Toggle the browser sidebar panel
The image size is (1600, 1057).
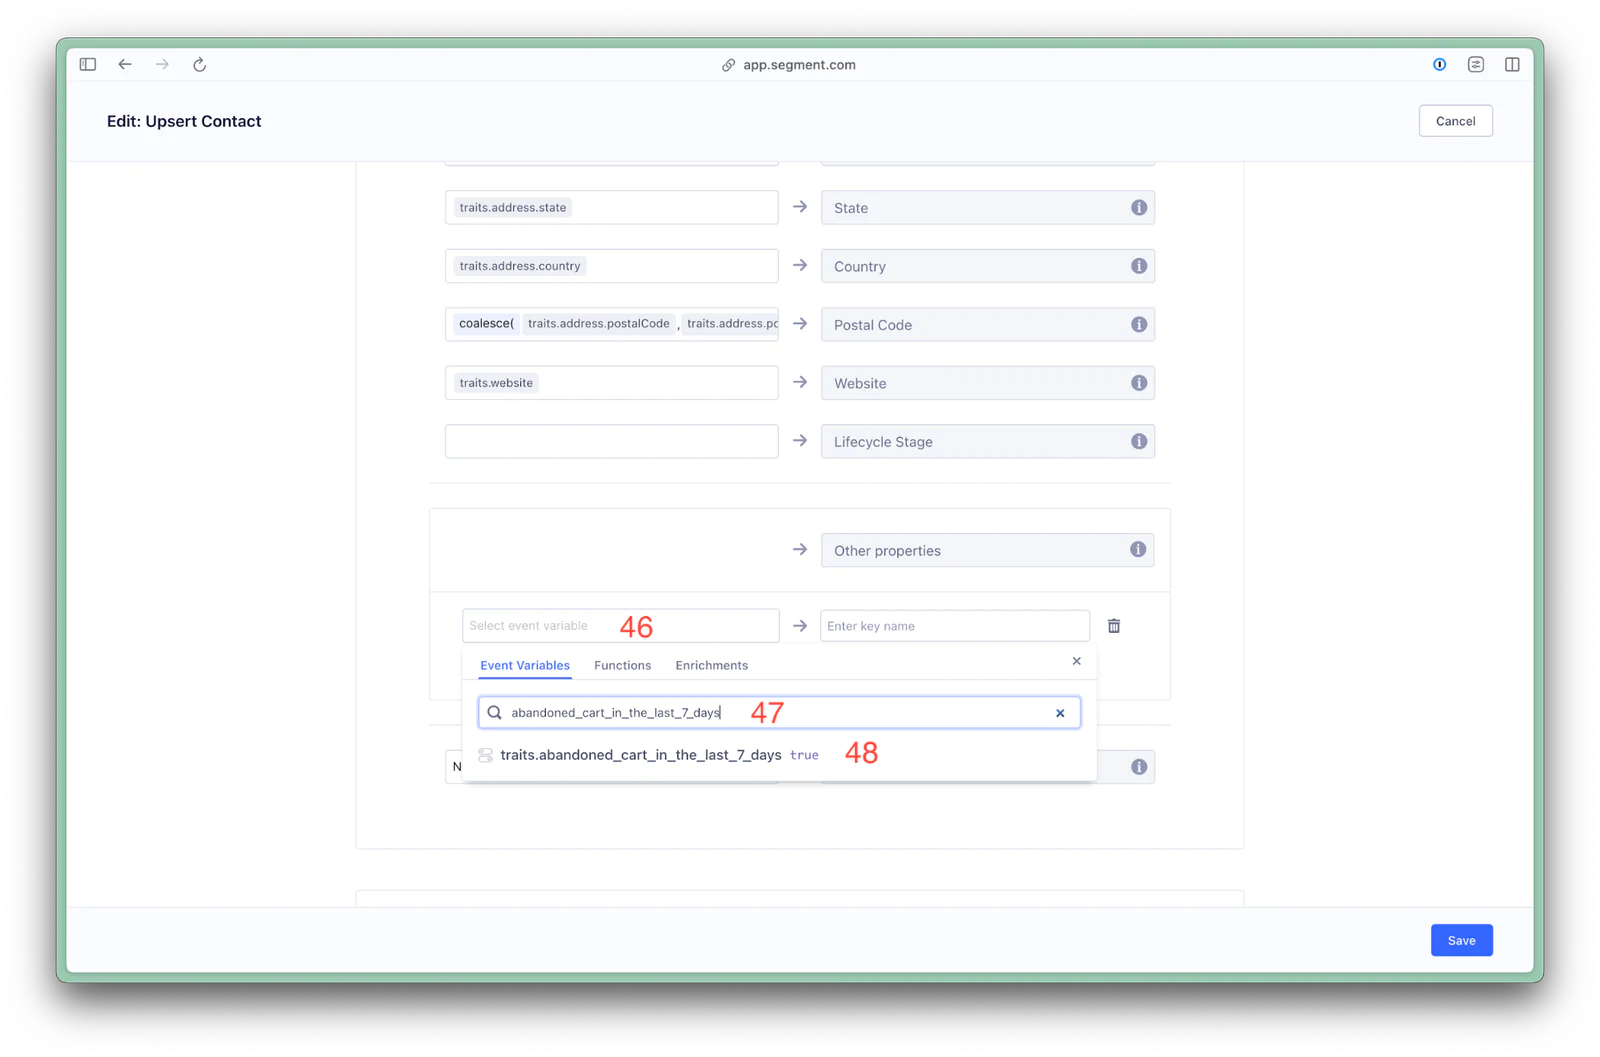[88, 65]
